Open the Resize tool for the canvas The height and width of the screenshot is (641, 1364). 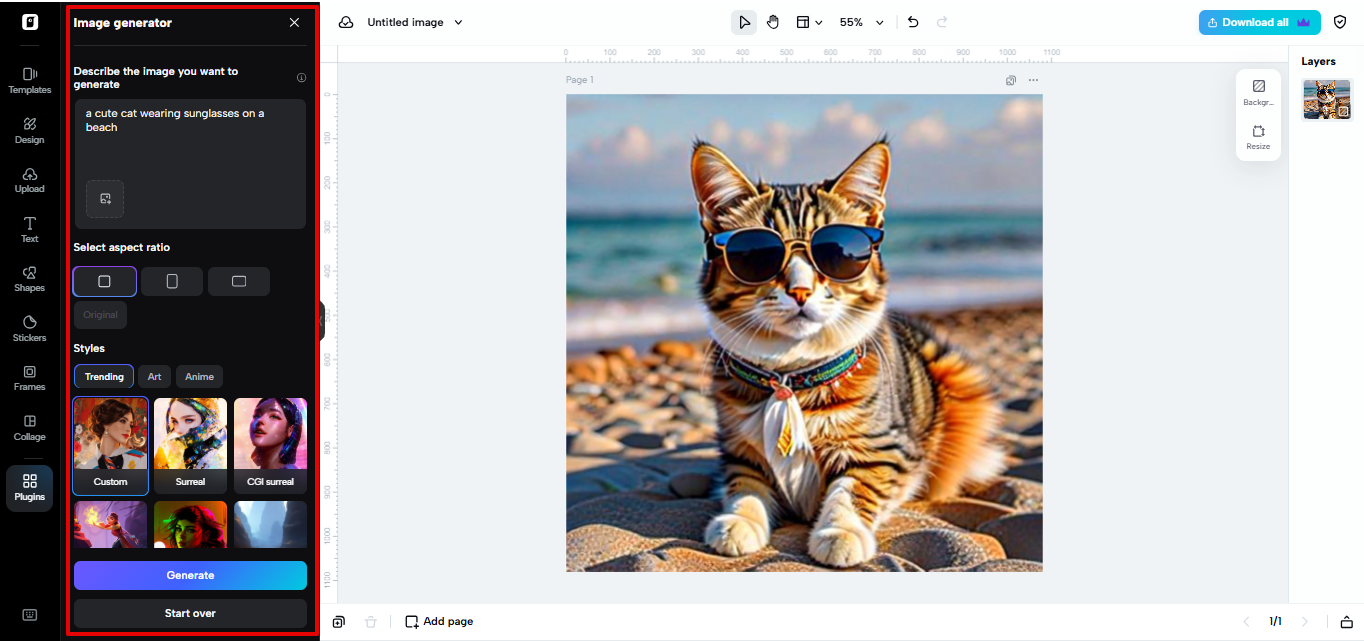[1258, 138]
